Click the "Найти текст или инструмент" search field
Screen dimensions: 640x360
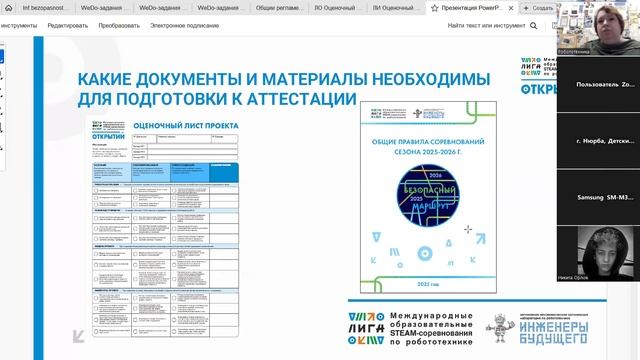486,25
